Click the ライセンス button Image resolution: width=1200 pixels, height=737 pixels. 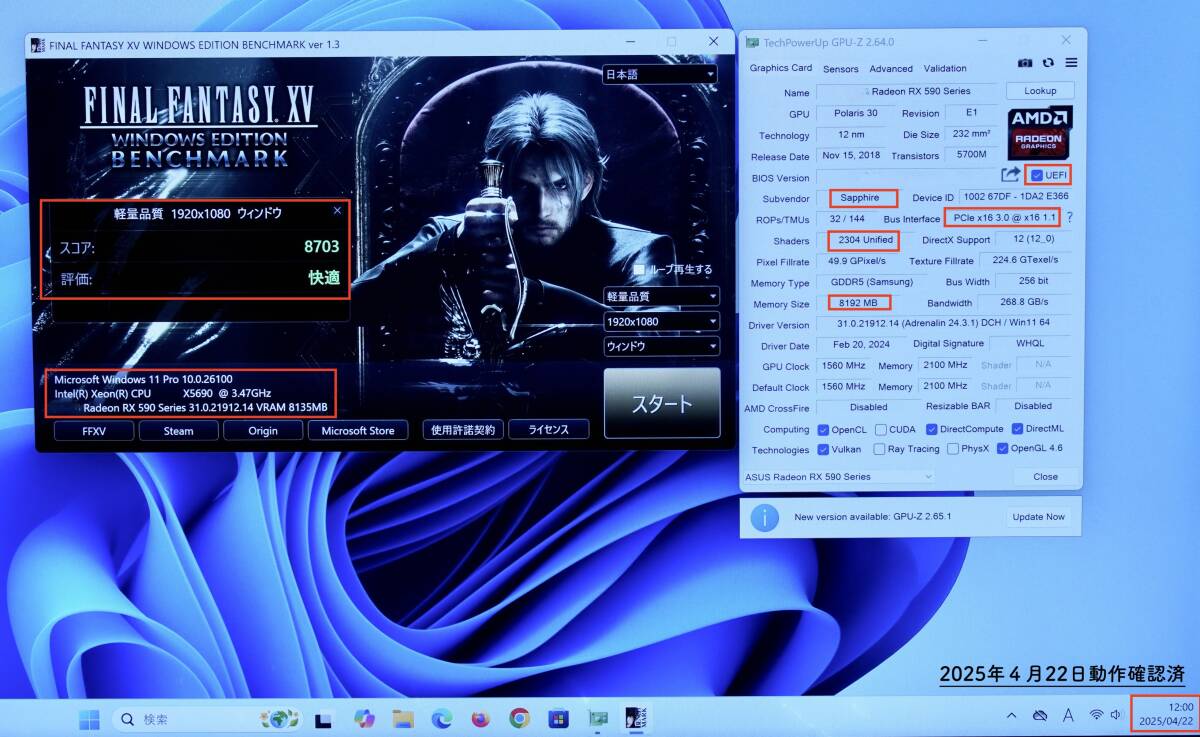[x=548, y=430]
